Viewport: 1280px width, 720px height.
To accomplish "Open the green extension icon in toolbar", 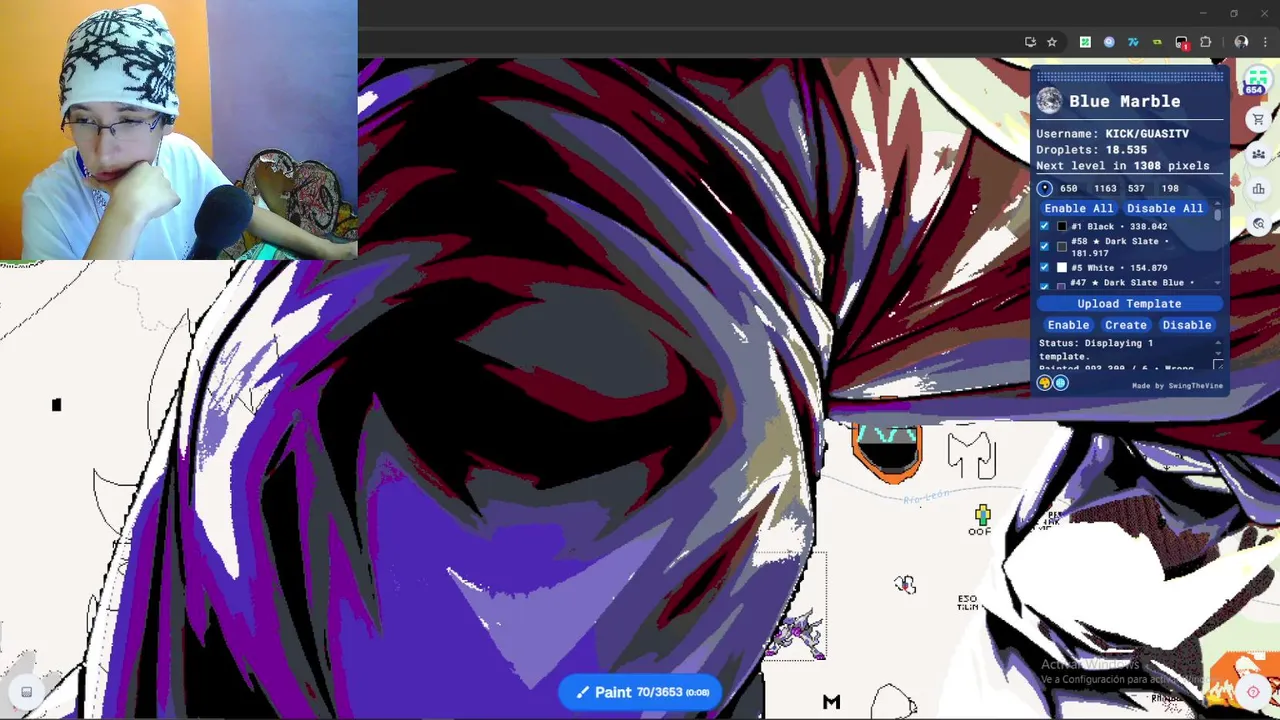I will (1085, 42).
